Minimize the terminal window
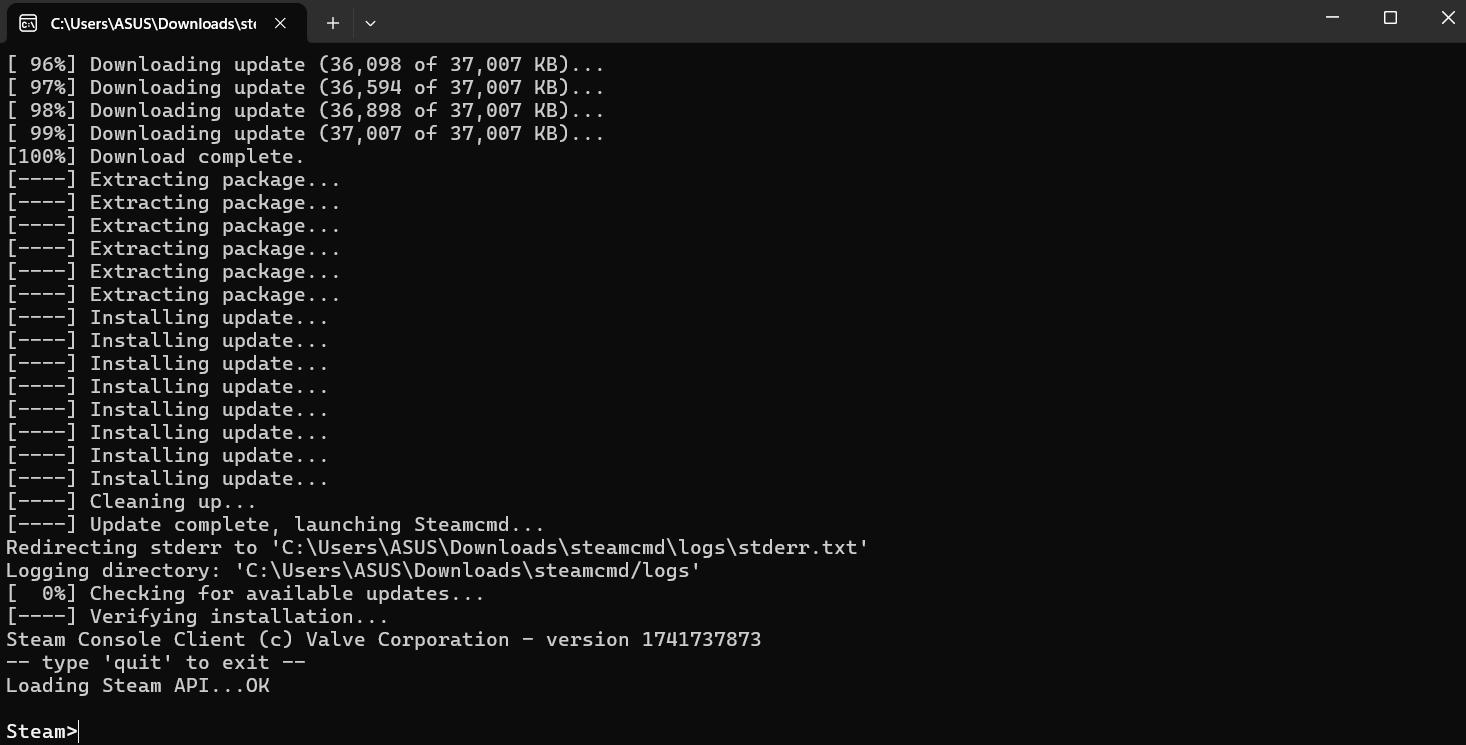1466x745 pixels. 1332,18
